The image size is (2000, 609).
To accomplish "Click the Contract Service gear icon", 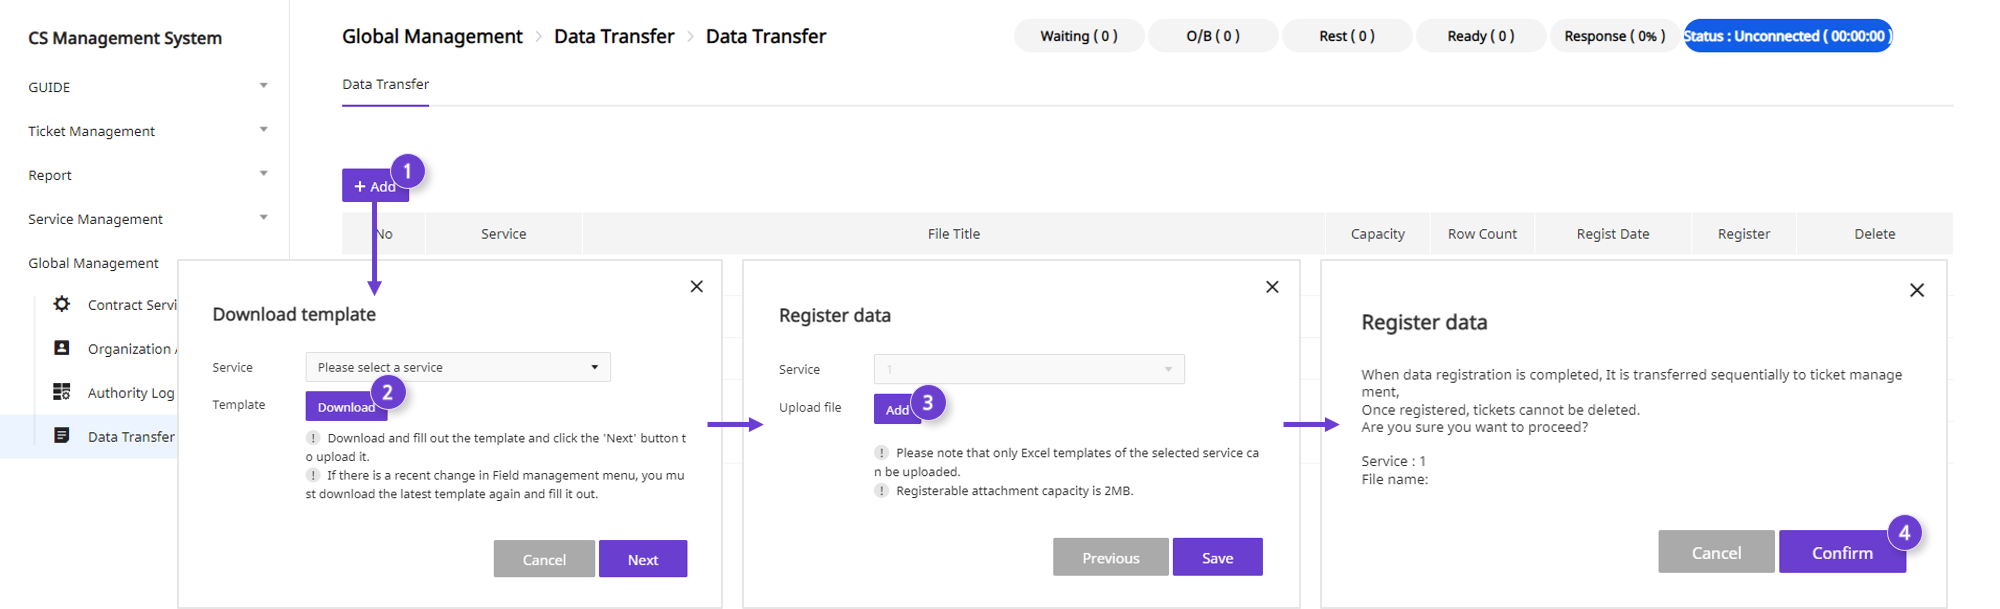I will (62, 304).
